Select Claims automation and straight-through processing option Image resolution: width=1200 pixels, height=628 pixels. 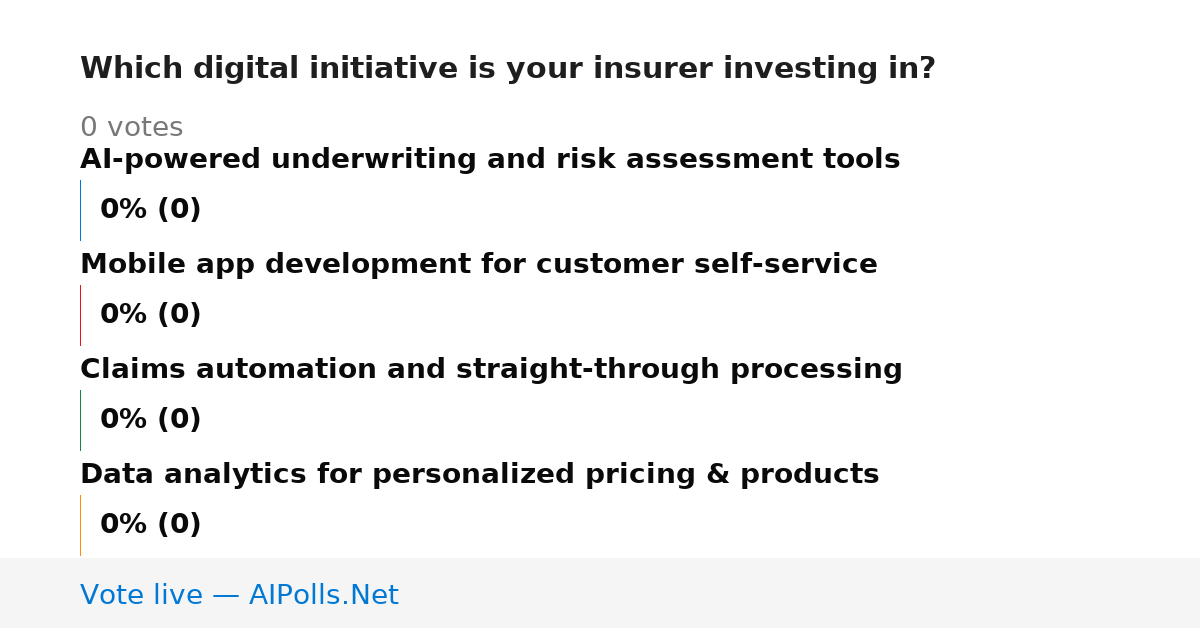click(x=491, y=370)
